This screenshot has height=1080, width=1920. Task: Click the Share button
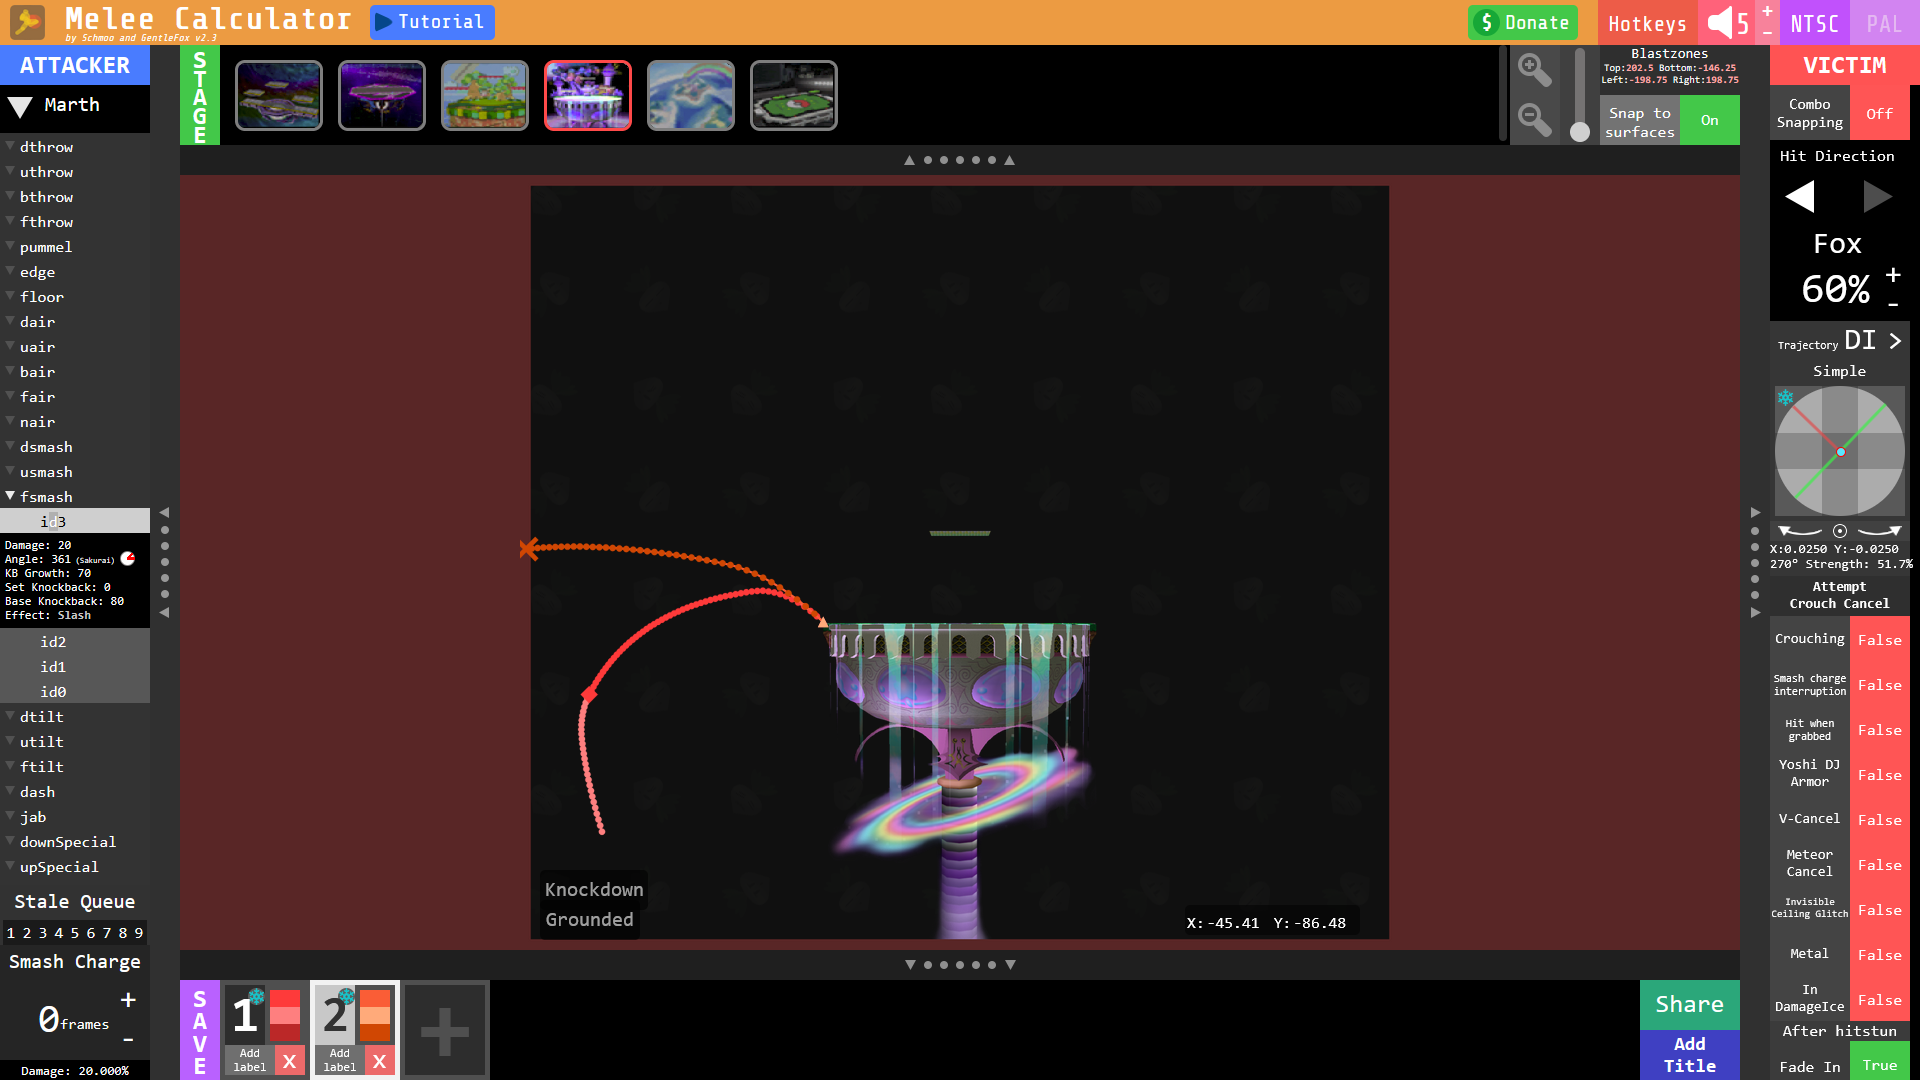click(1690, 1004)
